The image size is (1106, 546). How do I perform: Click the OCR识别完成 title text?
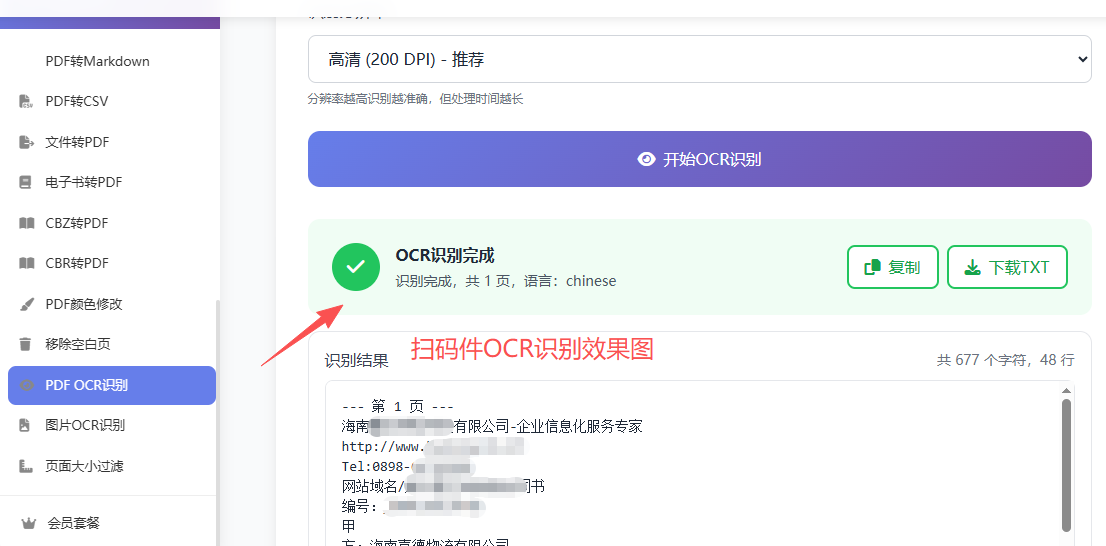[x=445, y=255]
